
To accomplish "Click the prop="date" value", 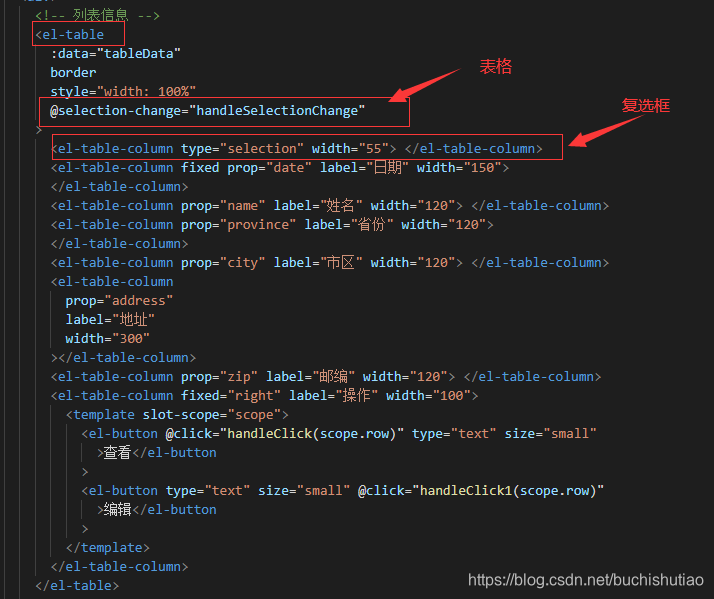I will (x=289, y=168).
